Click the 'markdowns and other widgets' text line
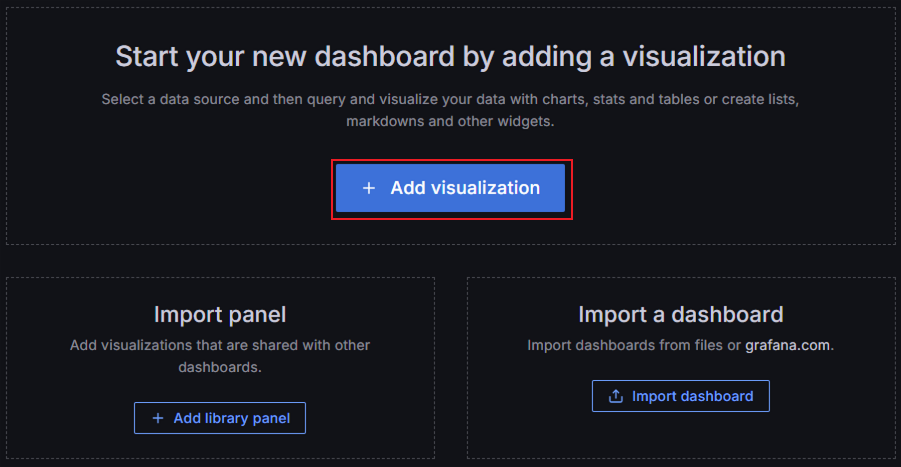The height and width of the screenshot is (467, 901). (x=450, y=121)
